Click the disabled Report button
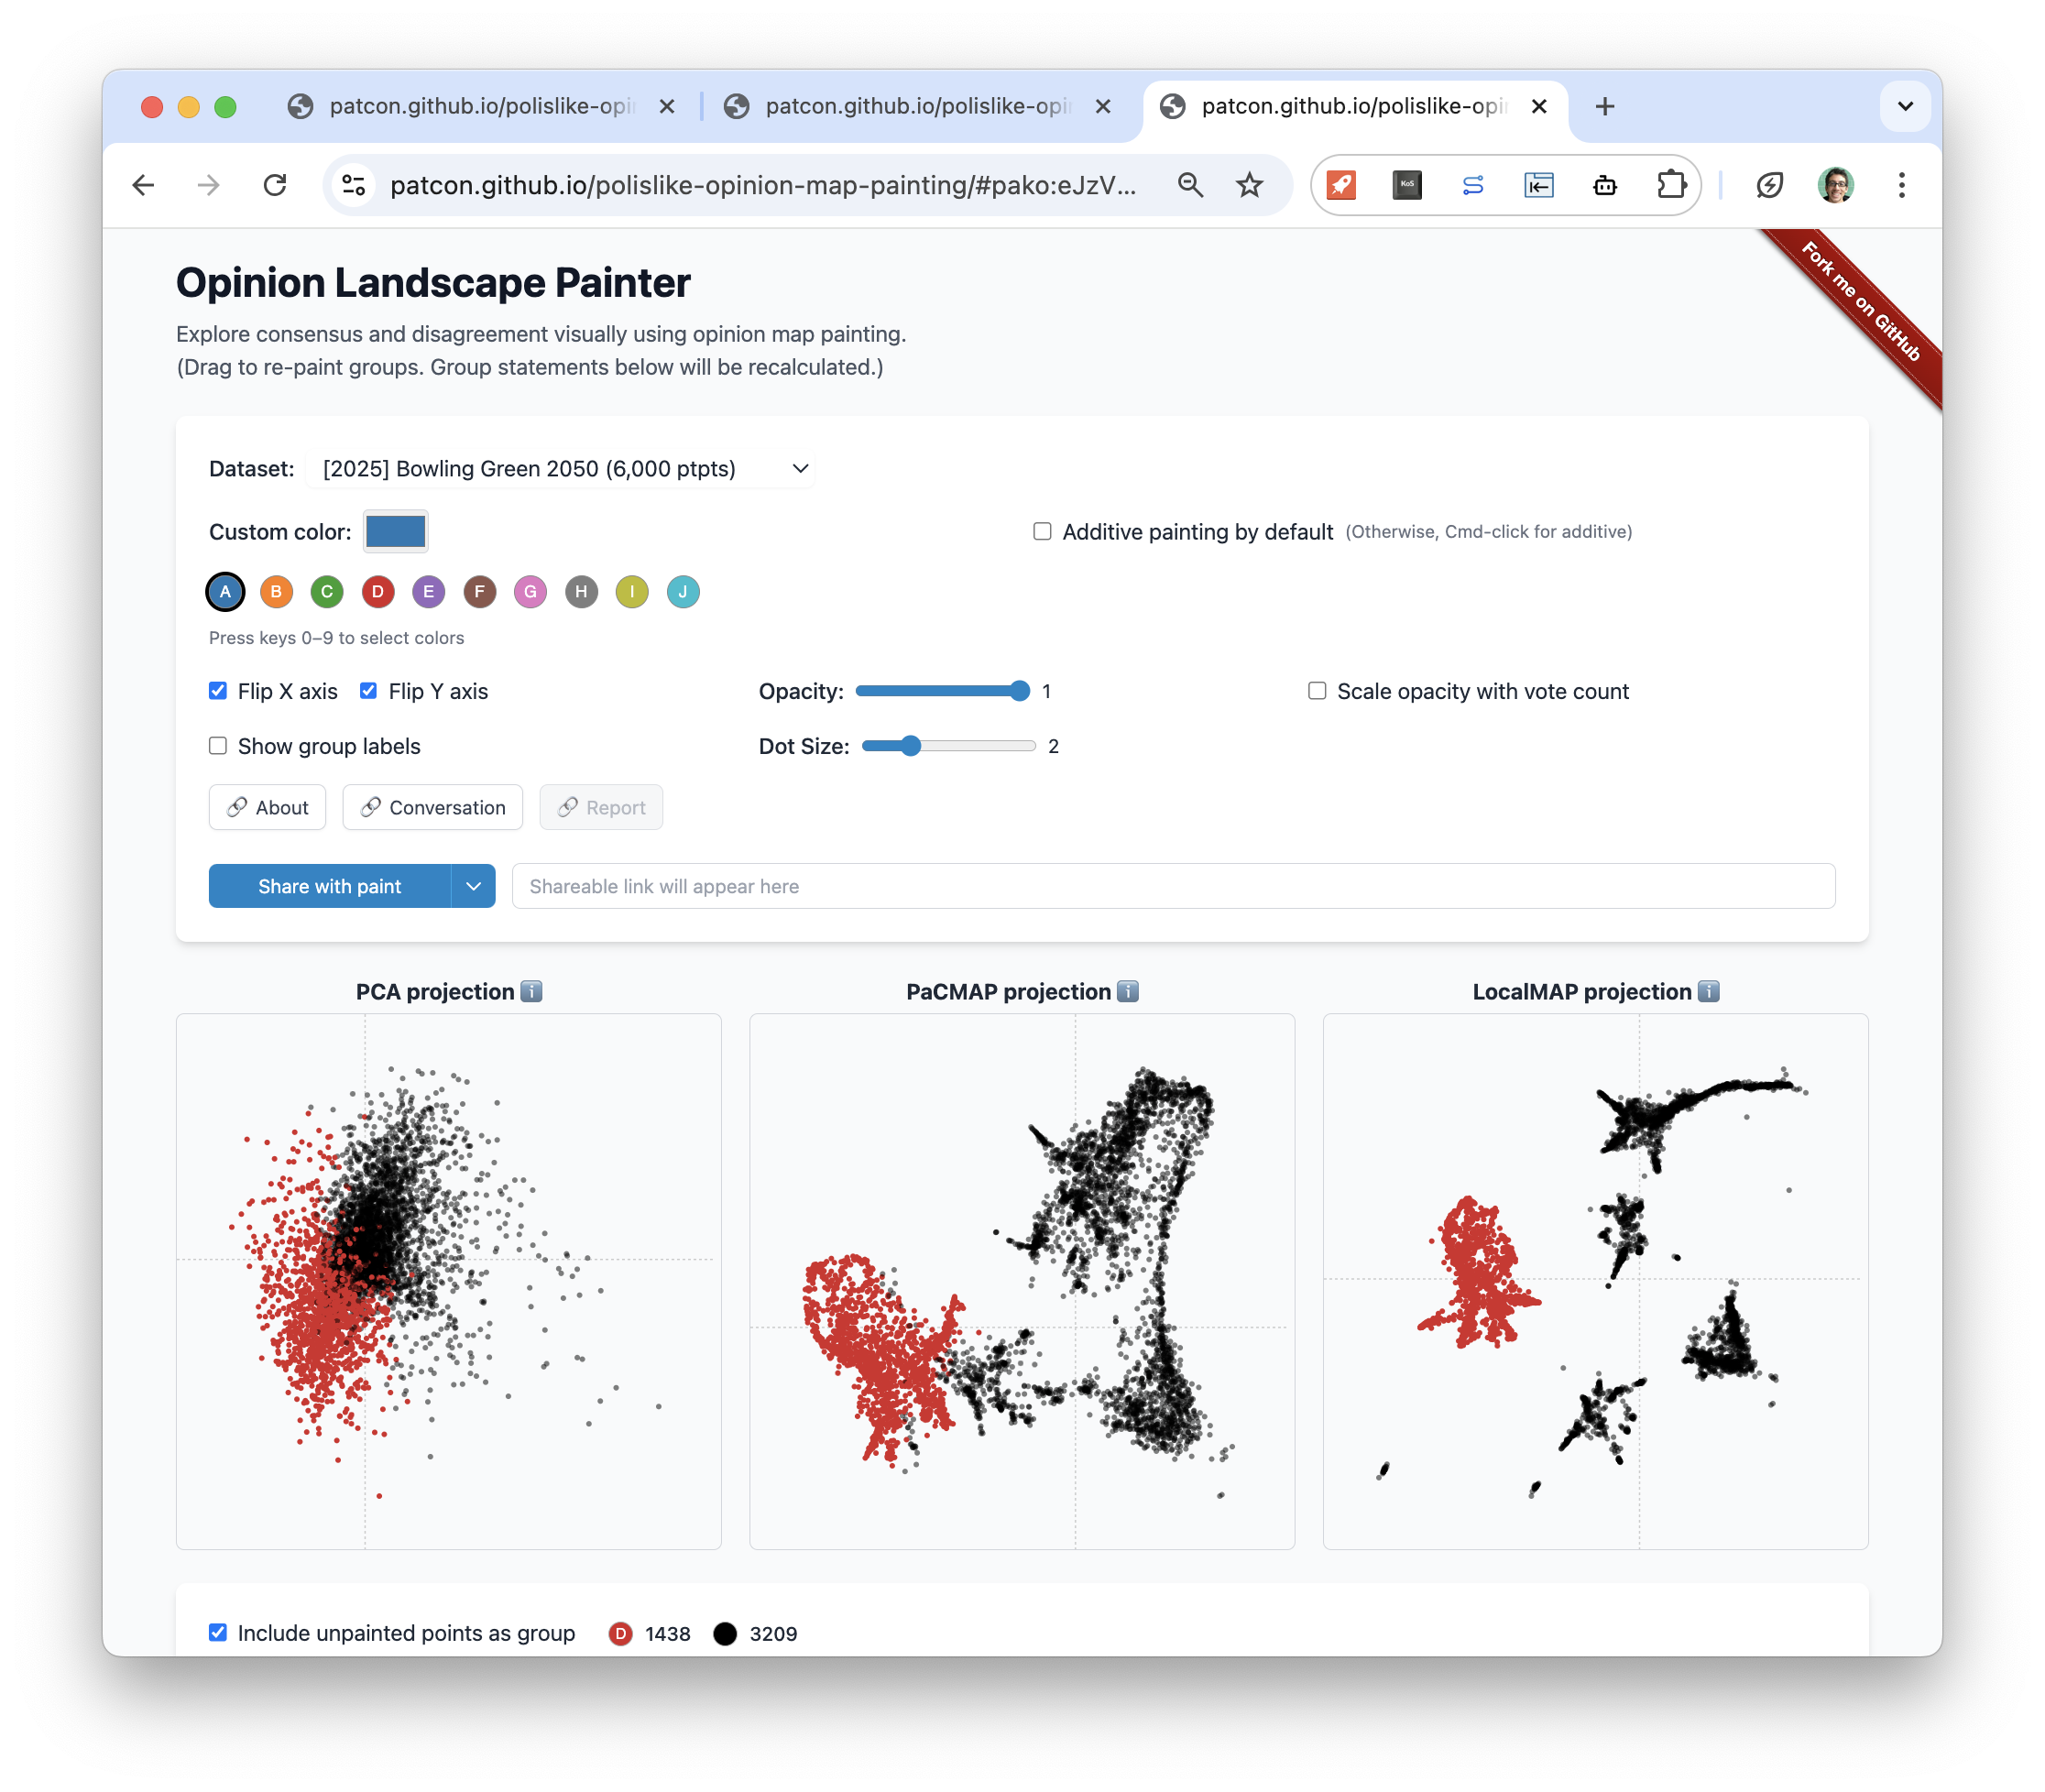Image resolution: width=2045 pixels, height=1792 pixels. [601, 807]
